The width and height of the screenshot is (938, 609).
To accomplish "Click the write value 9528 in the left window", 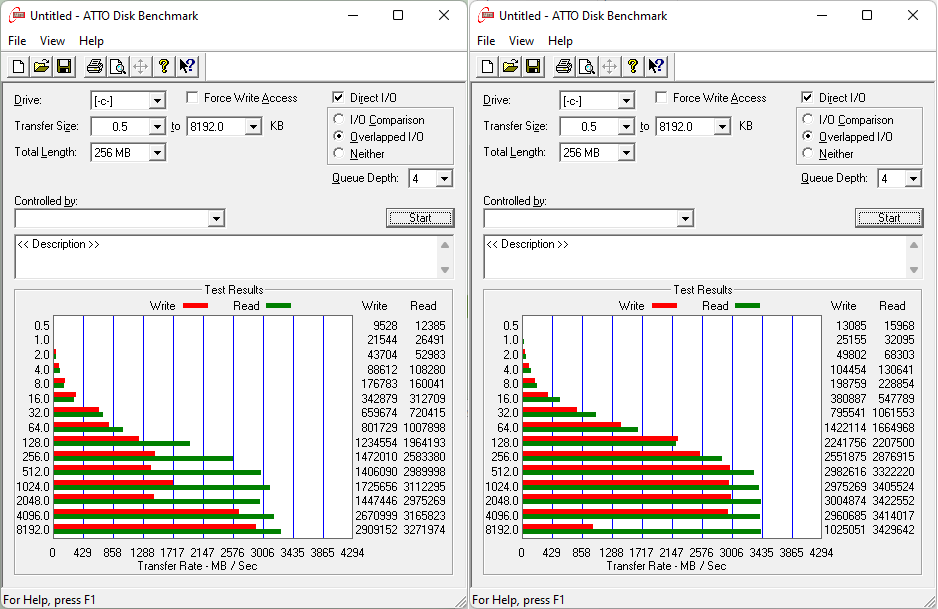I will click(385, 326).
